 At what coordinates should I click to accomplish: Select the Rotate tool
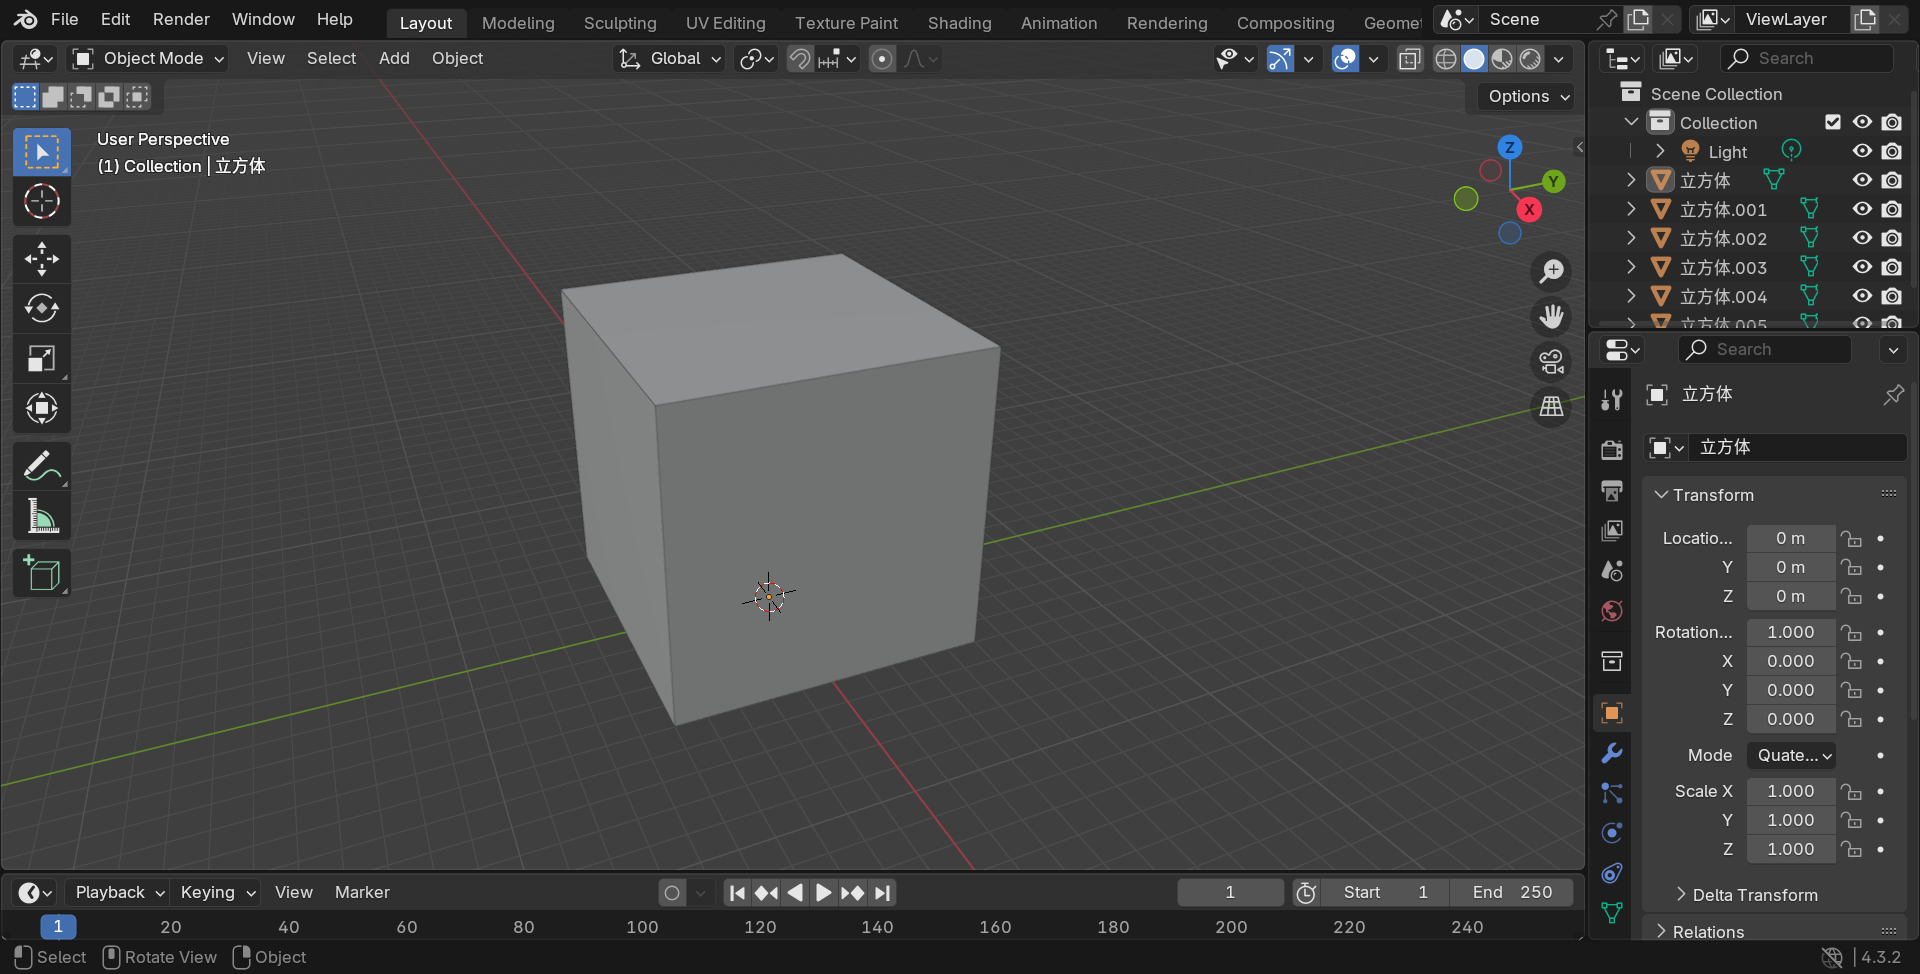(x=41, y=308)
